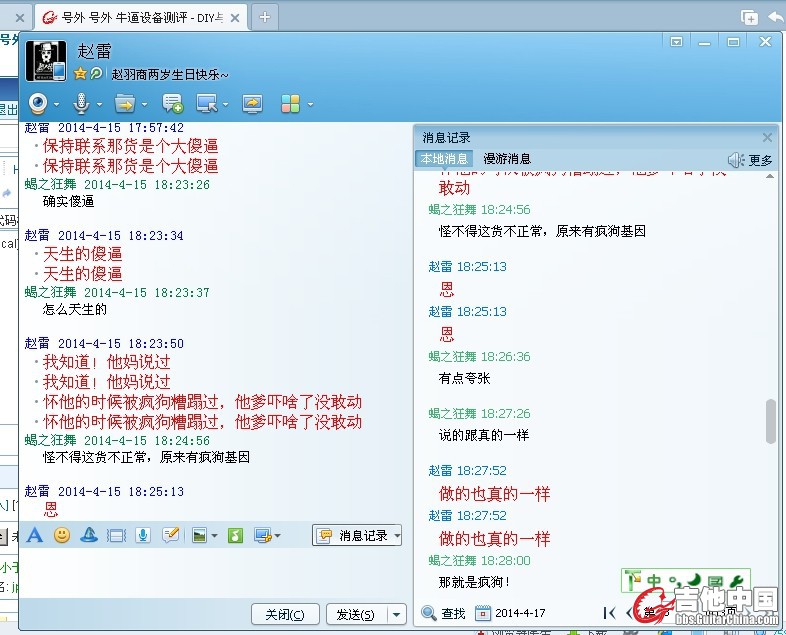Switch to the 漫游消息 tab

point(507,159)
